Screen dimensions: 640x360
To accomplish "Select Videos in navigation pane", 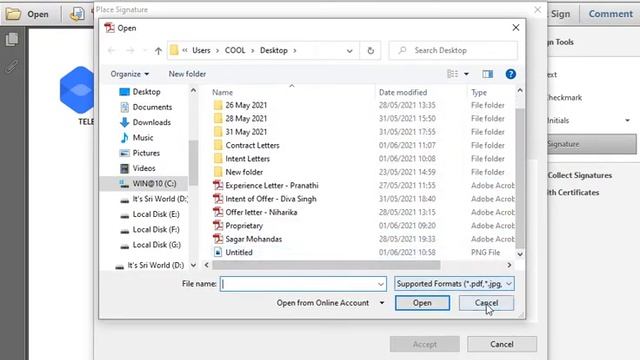I will click(144, 168).
